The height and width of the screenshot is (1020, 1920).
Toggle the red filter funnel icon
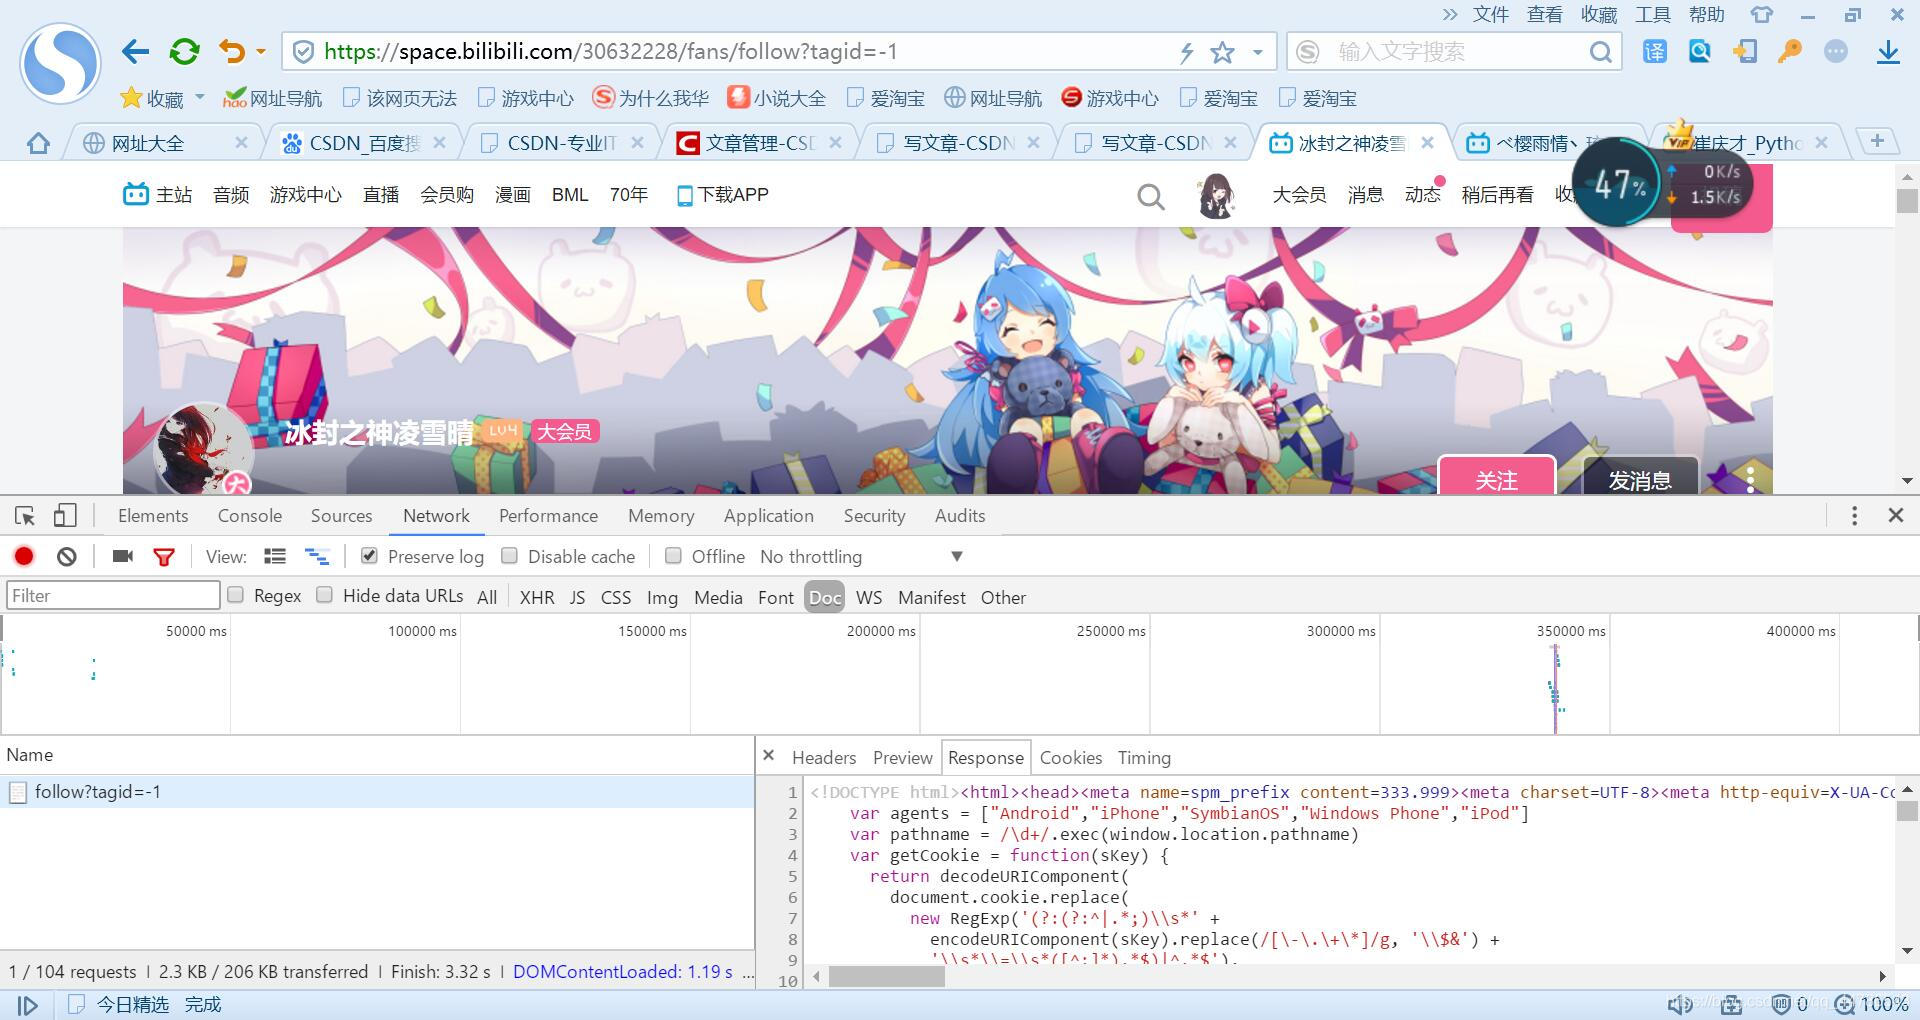(164, 557)
